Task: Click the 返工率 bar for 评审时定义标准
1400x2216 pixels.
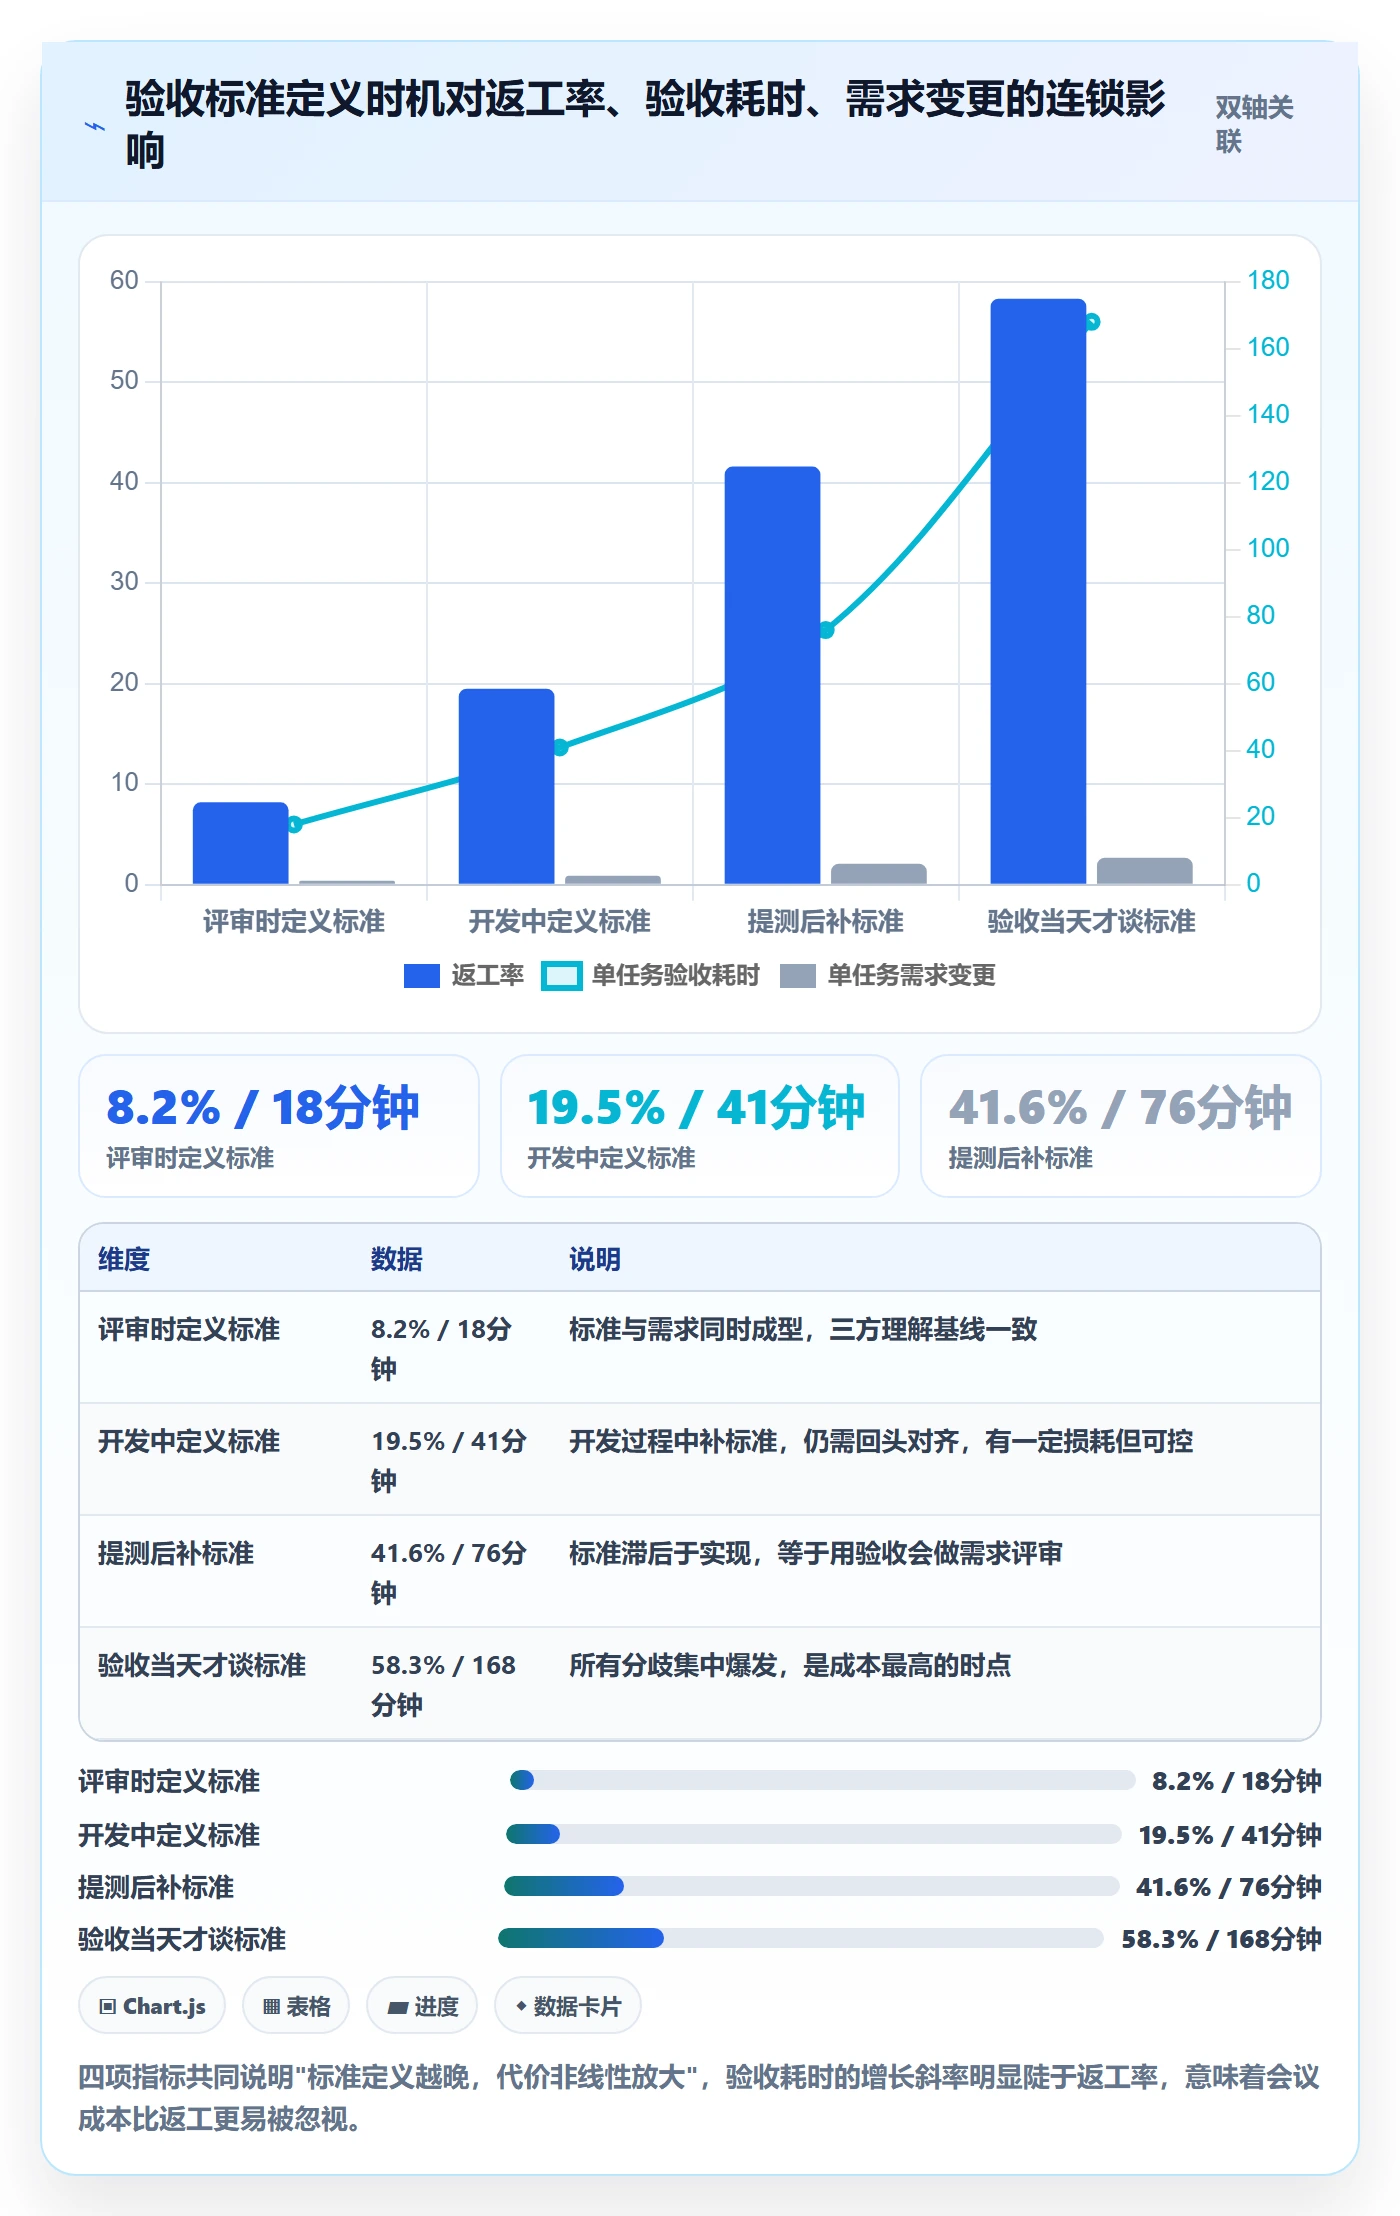Action: pos(241,843)
